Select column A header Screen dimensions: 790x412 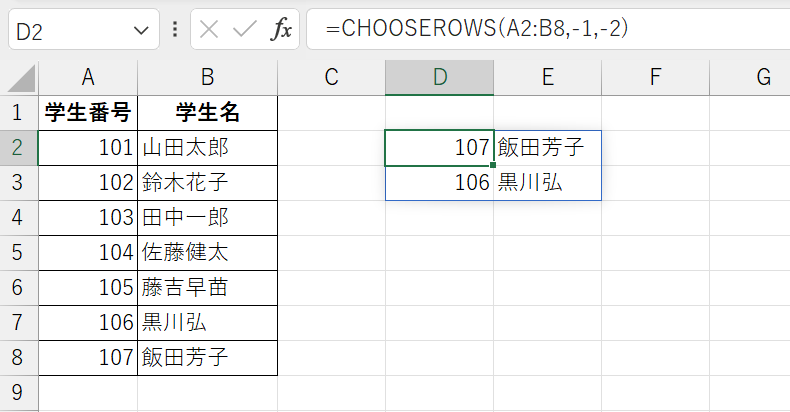tap(88, 78)
